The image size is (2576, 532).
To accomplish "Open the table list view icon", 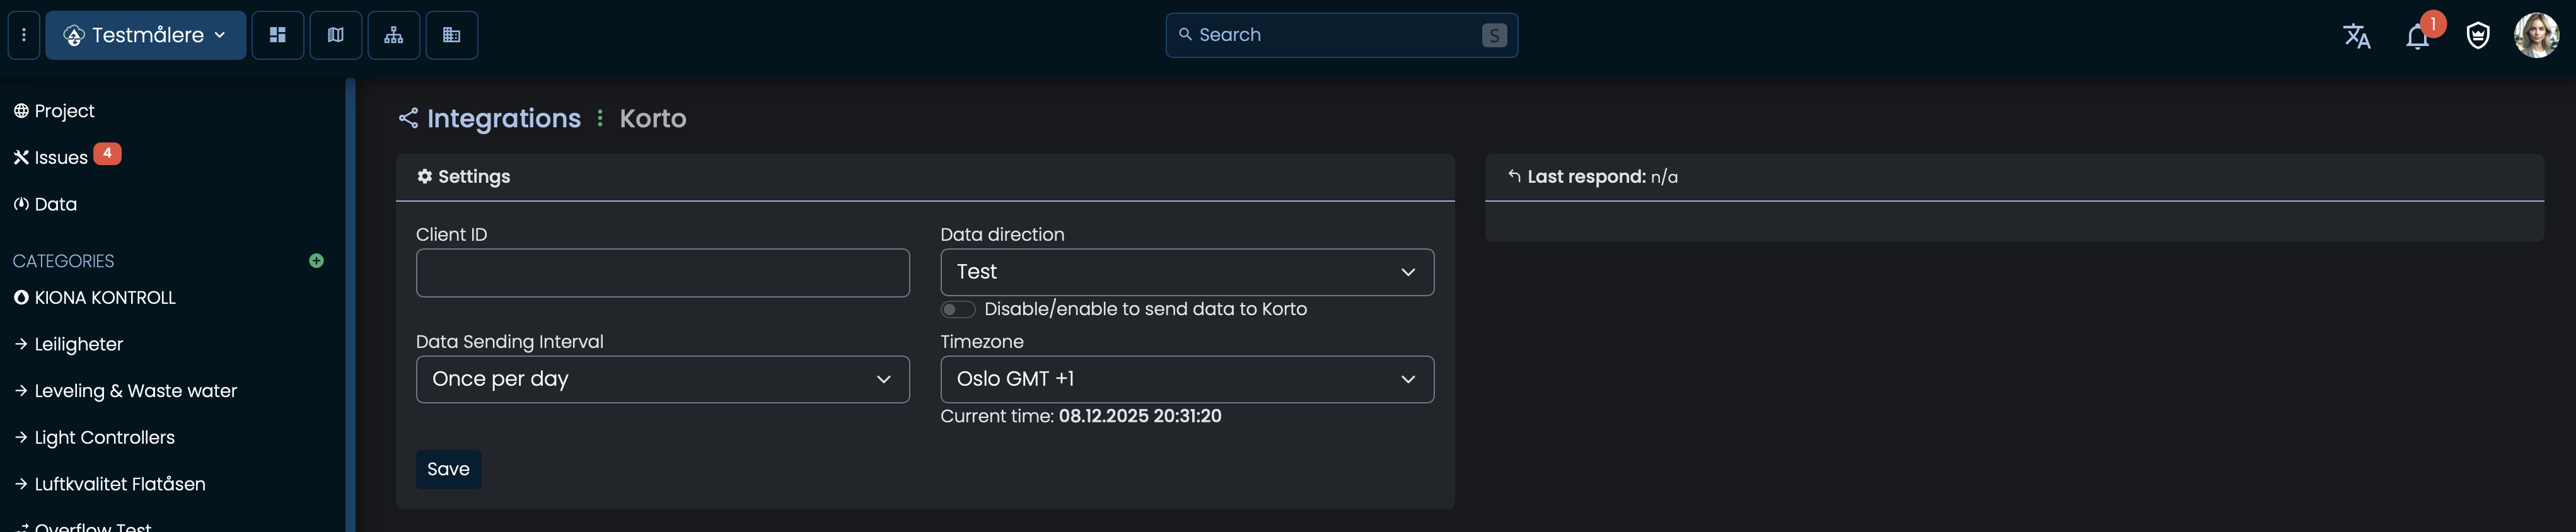I will (x=452, y=35).
